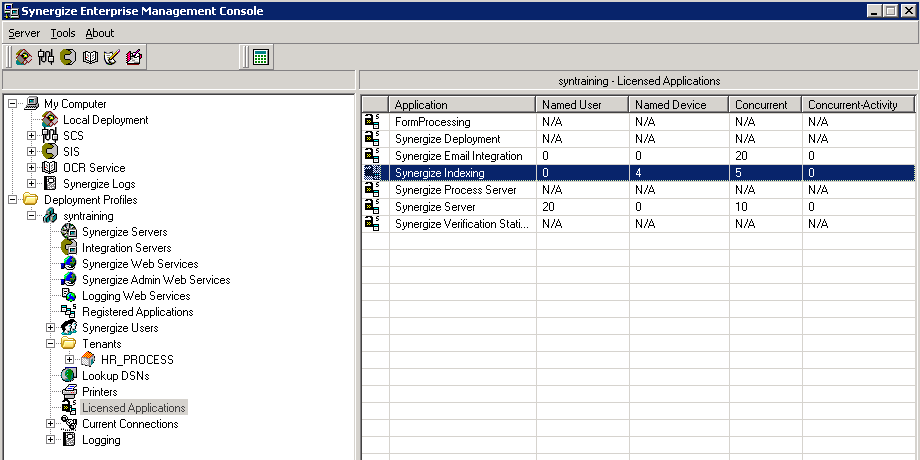Image resolution: width=920 pixels, height=460 pixels.
Task: Click the open book OCR toolbar icon
Action: [x=90, y=57]
